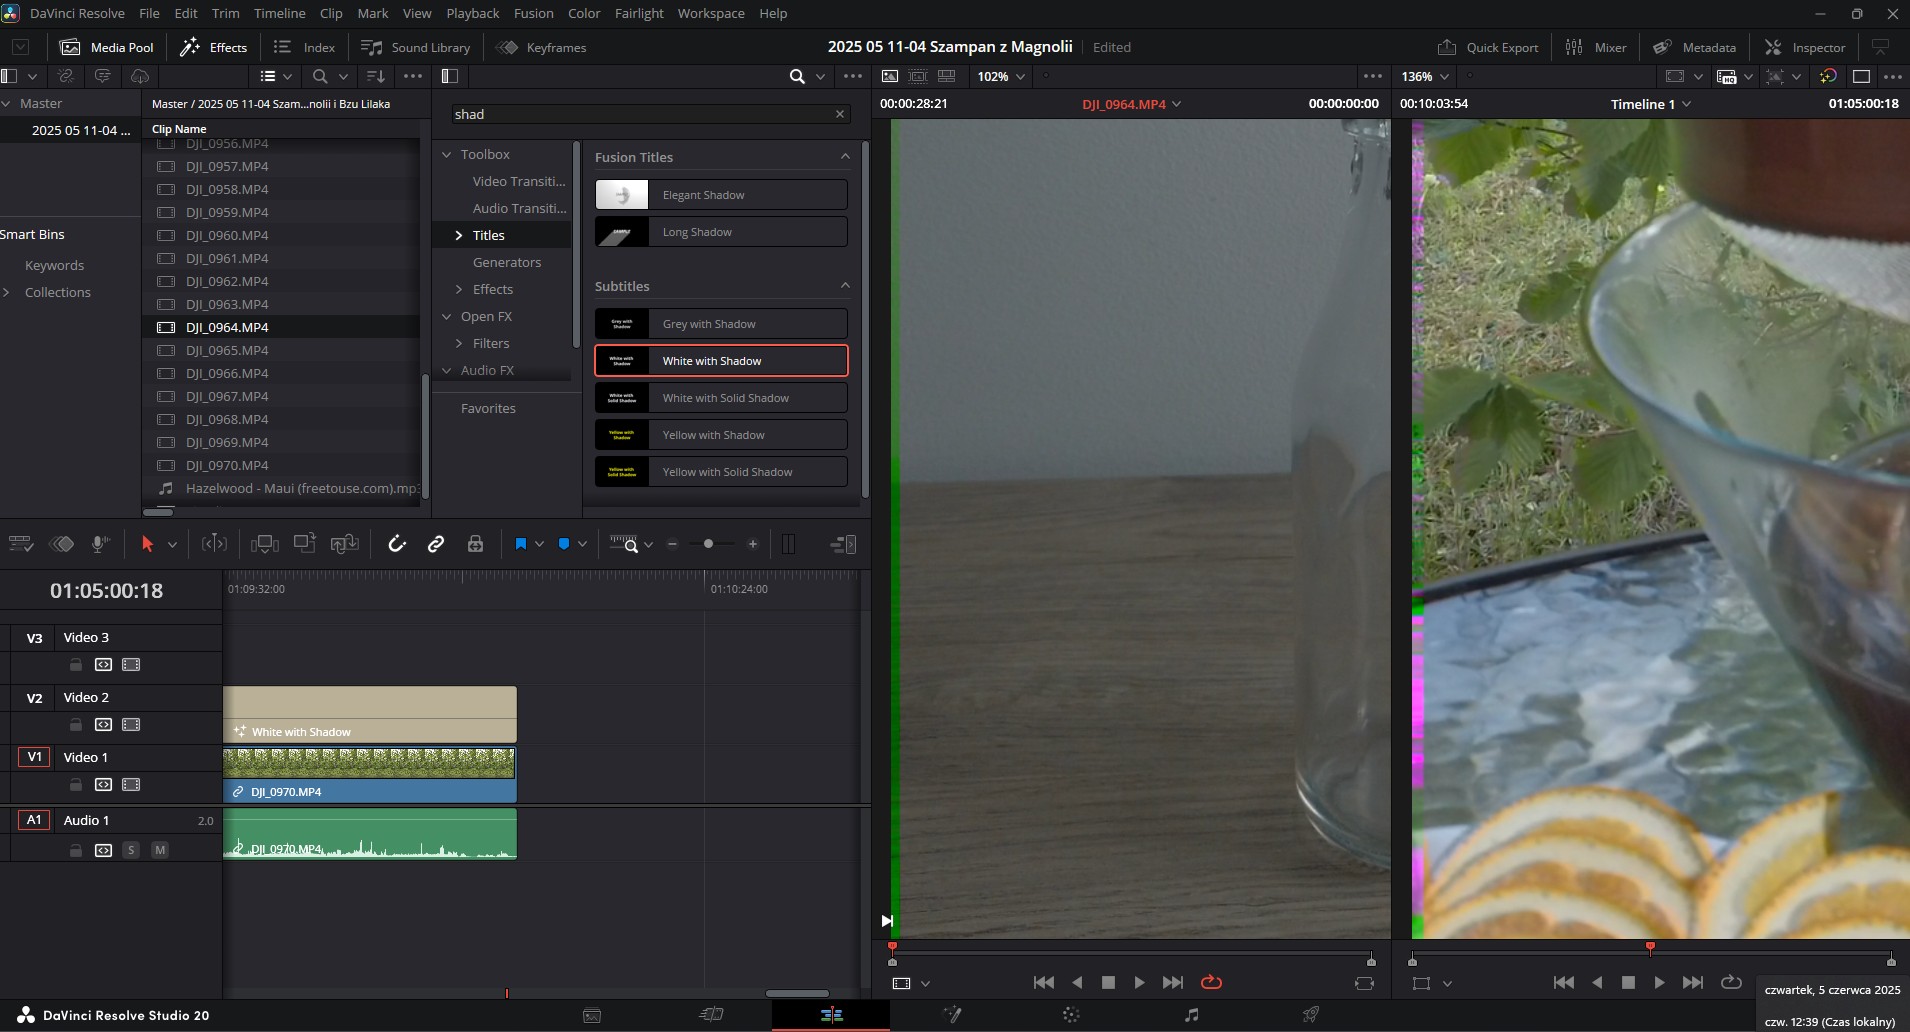The height and width of the screenshot is (1032, 1910).
Task: Toggle the Linked Selection chain icon
Action: click(x=436, y=544)
